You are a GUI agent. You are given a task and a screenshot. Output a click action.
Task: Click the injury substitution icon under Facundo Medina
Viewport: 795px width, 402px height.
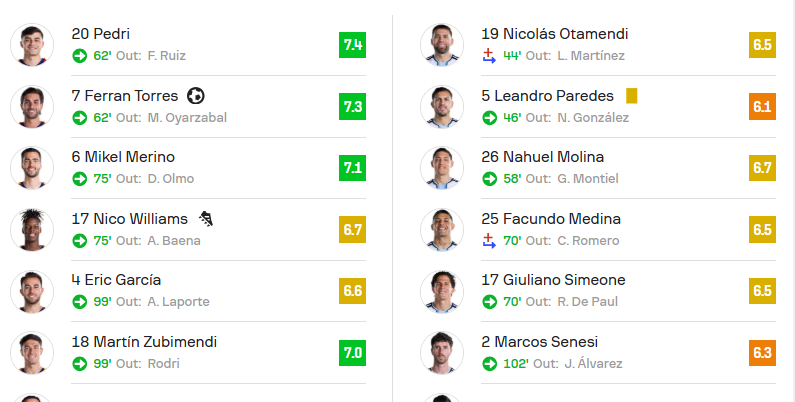point(489,240)
